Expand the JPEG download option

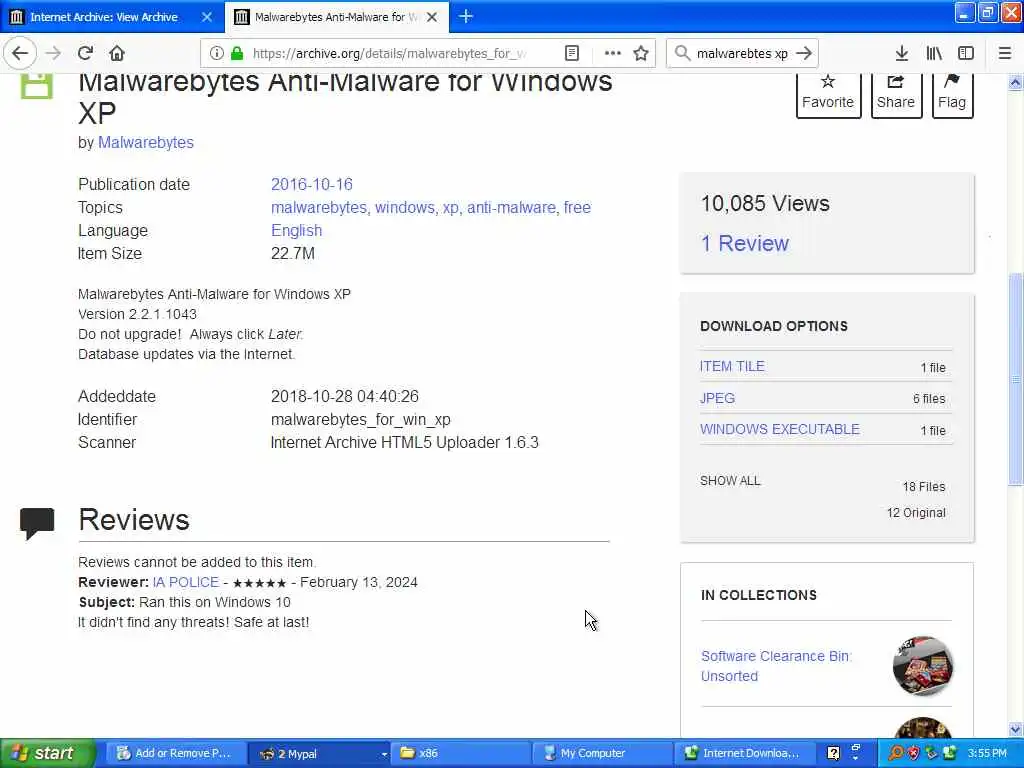coord(717,398)
